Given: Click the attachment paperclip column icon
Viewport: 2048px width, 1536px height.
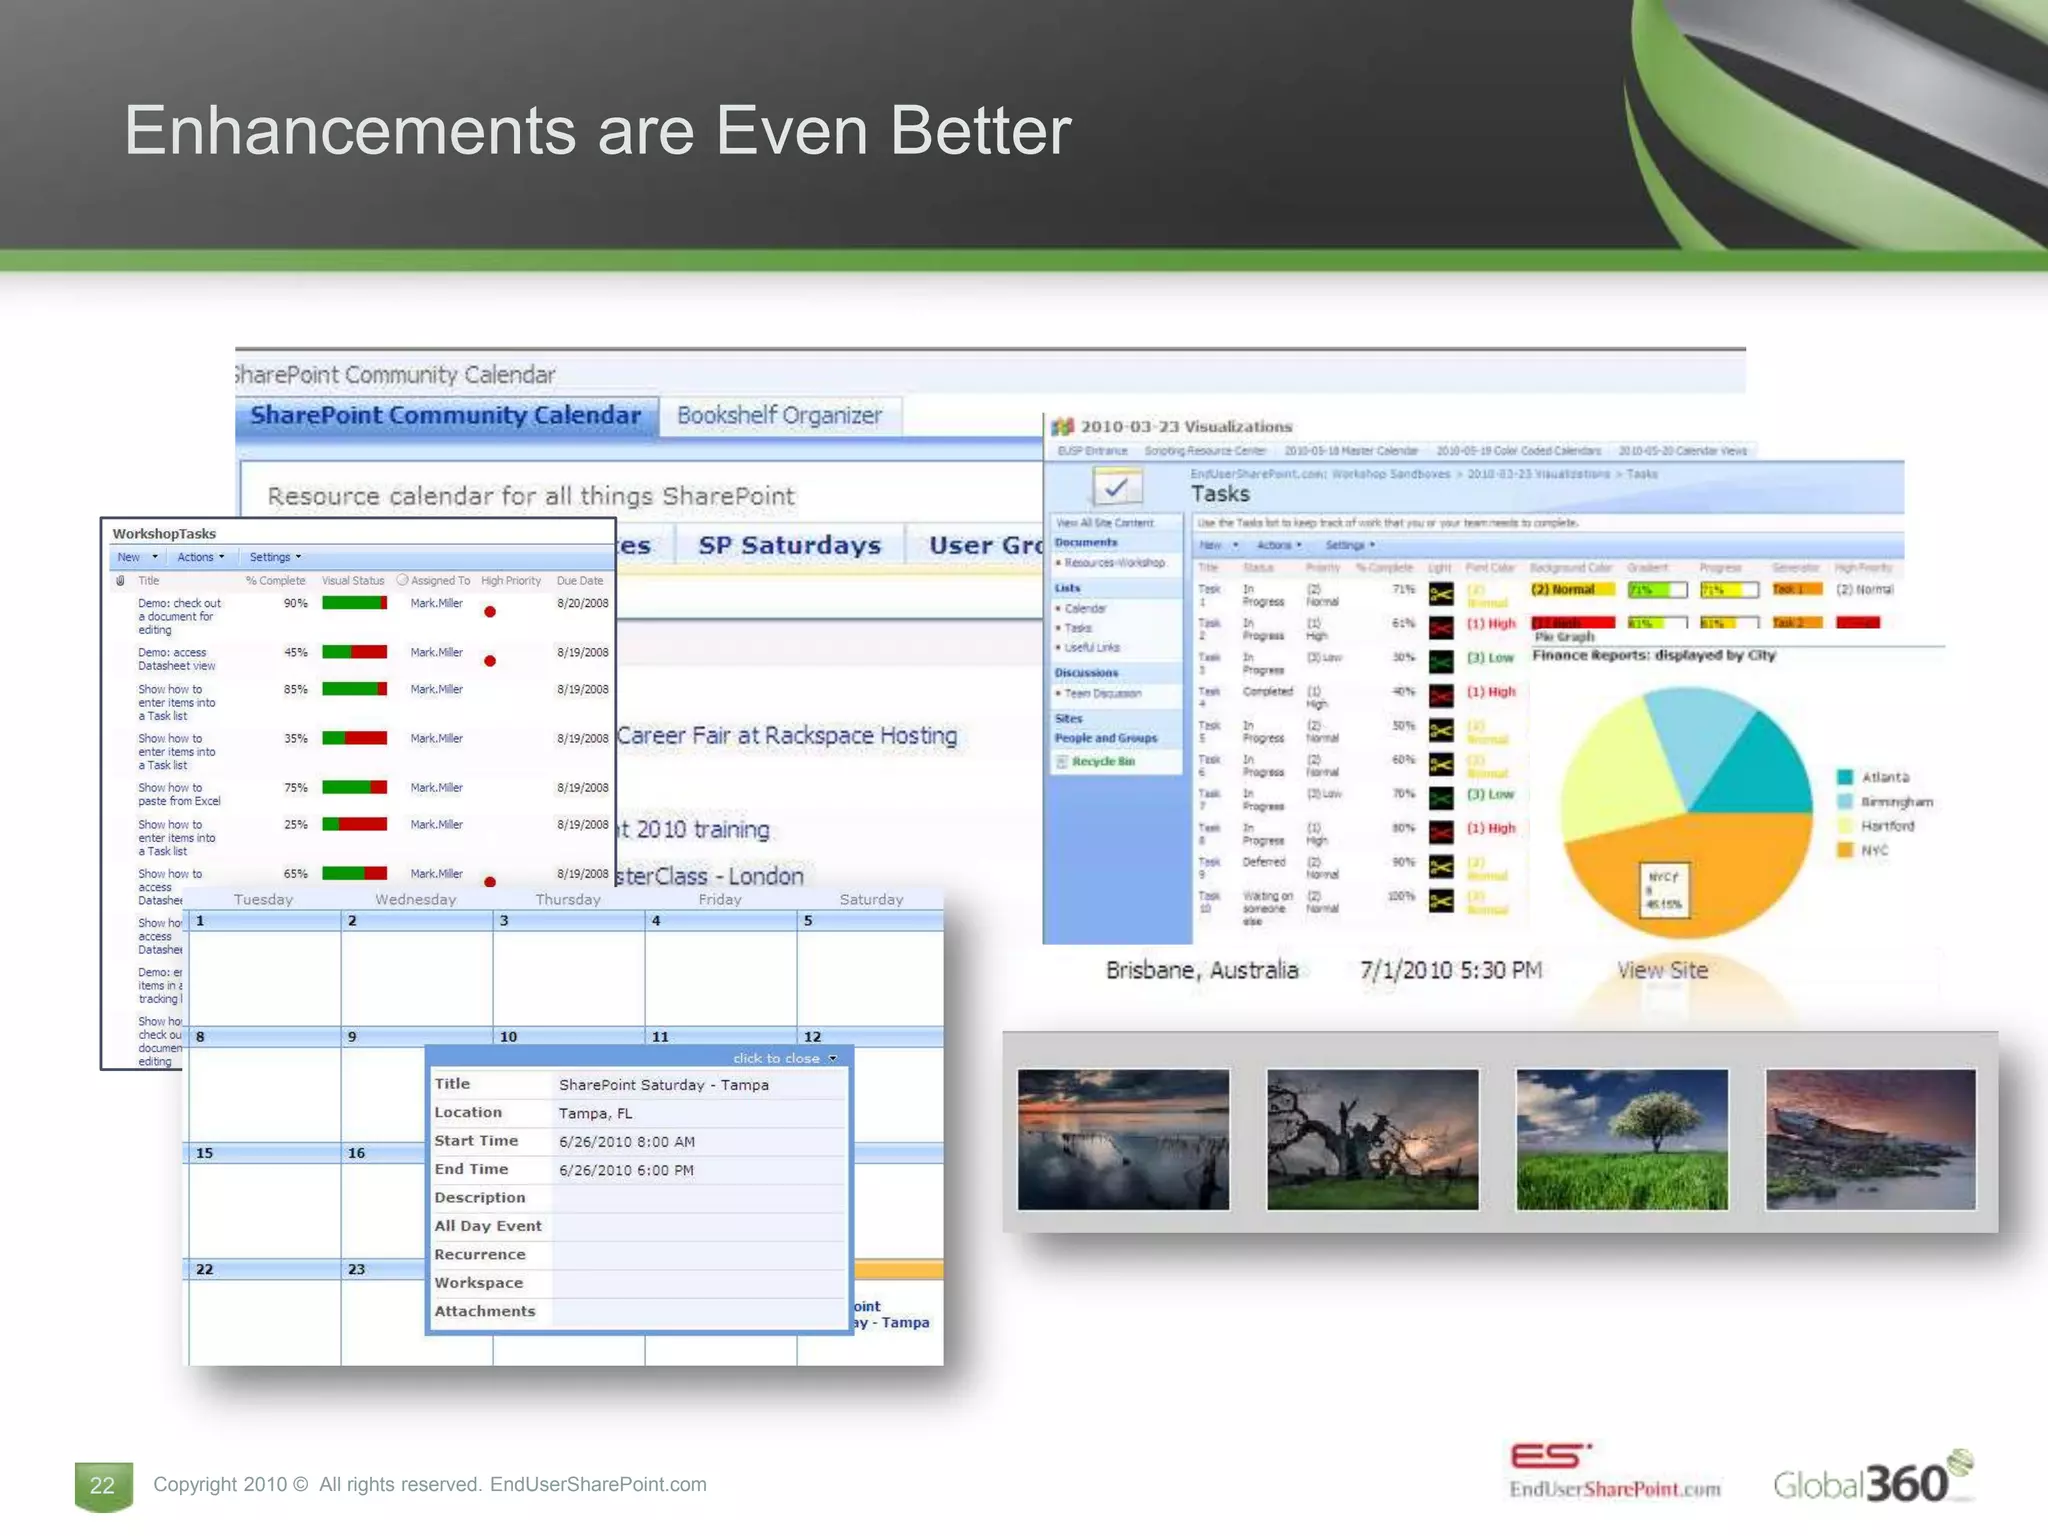Looking at the screenshot, I should click(121, 581).
